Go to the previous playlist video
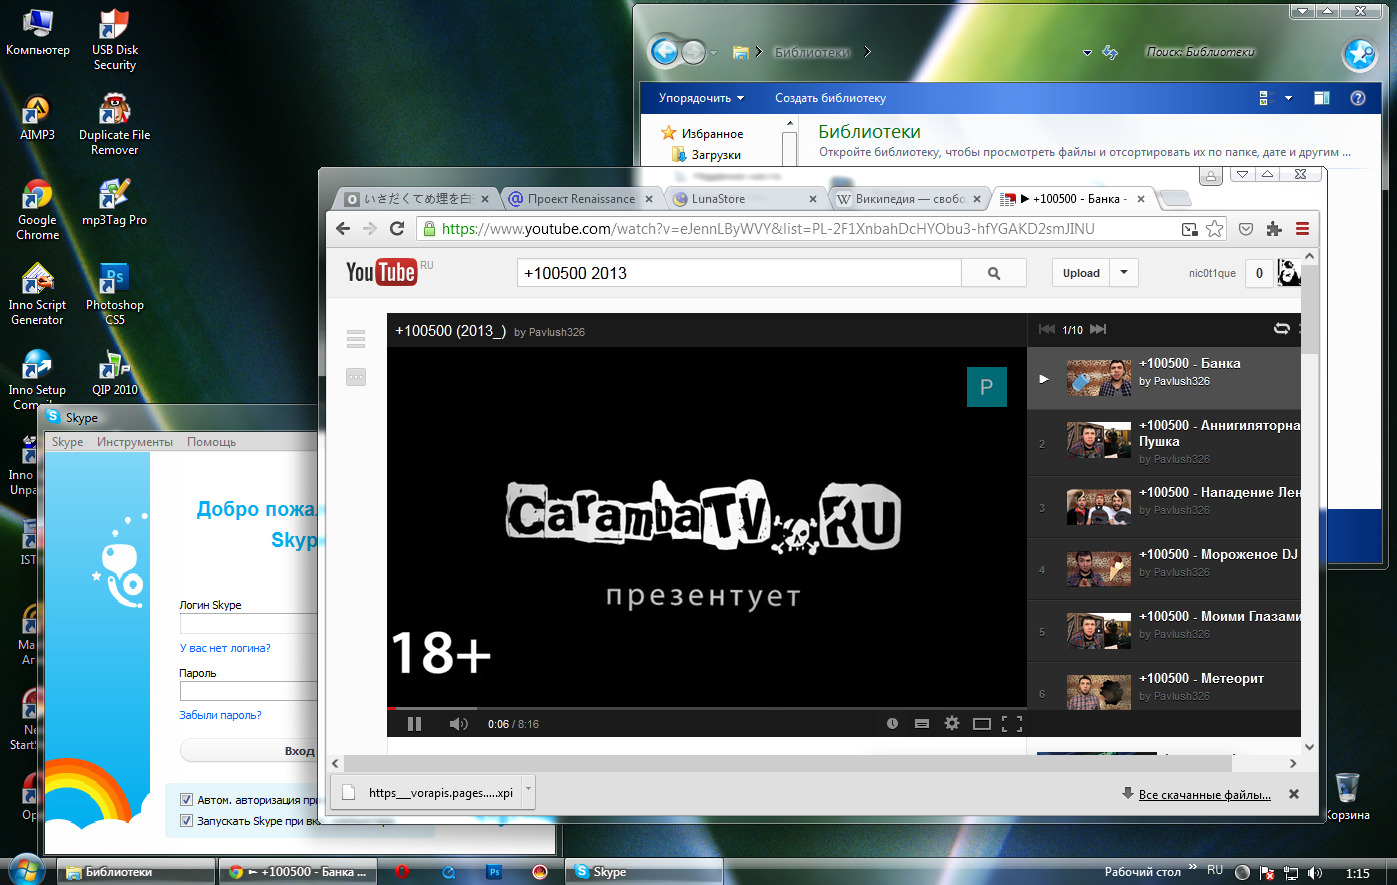 click(x=1047, y=329)
